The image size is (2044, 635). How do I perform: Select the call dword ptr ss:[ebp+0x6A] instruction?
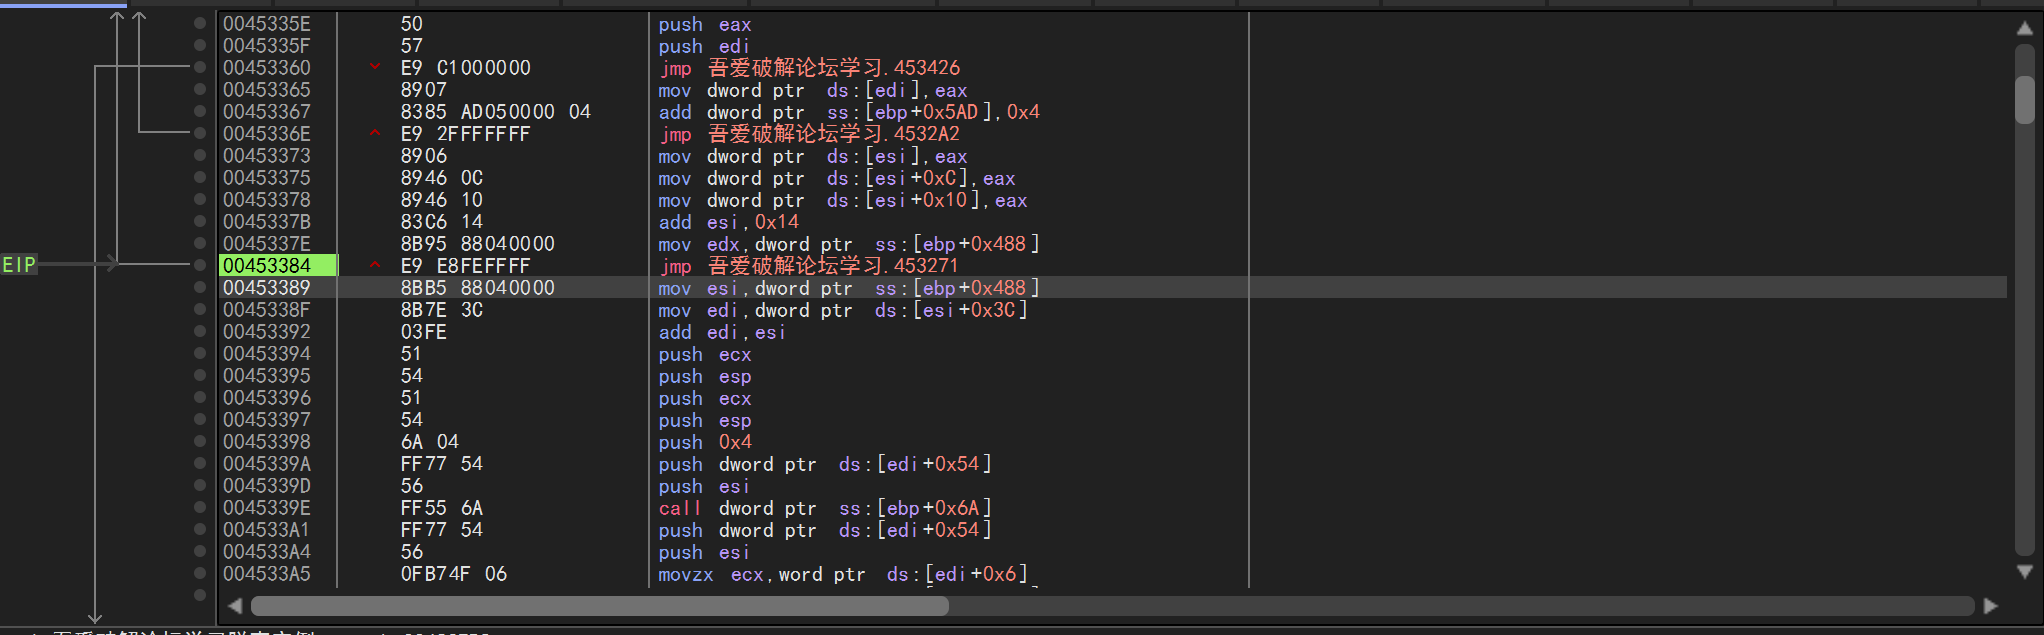click(824, 508)
